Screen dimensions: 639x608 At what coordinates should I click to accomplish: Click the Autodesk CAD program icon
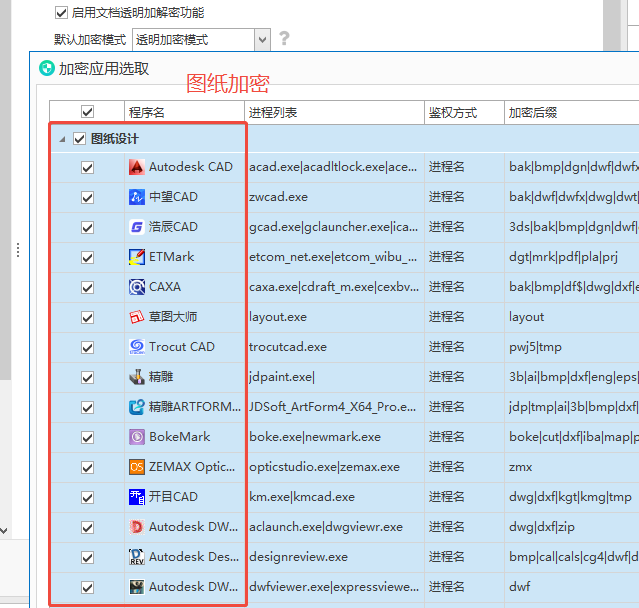pos(137,167)
